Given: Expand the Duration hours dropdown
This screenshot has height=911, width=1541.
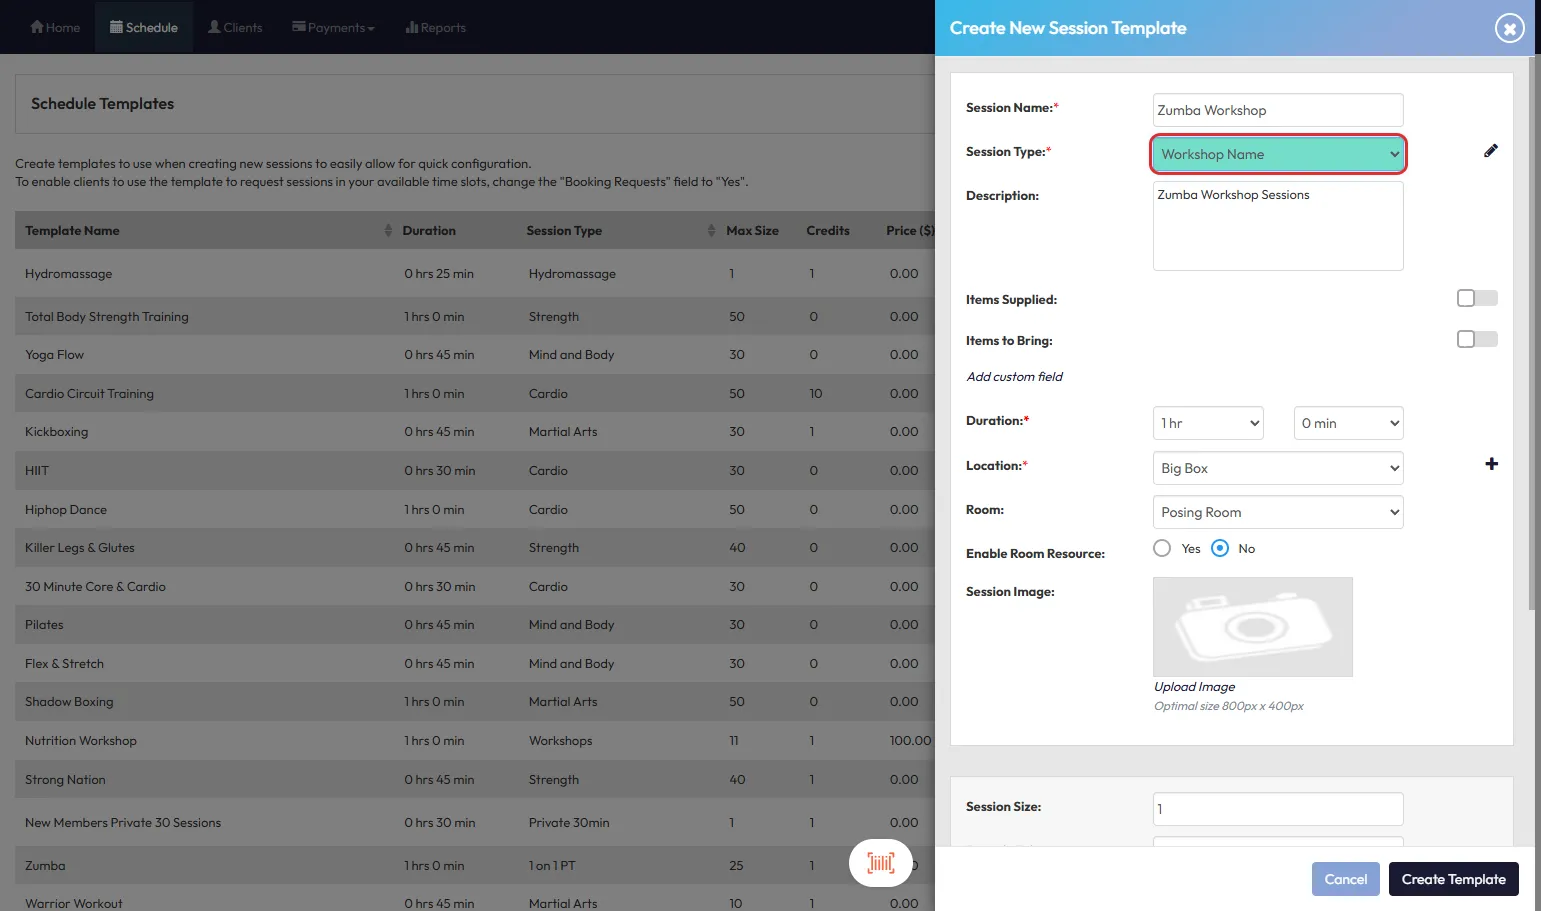Looking at the screenshot, I should point(1208,423).
